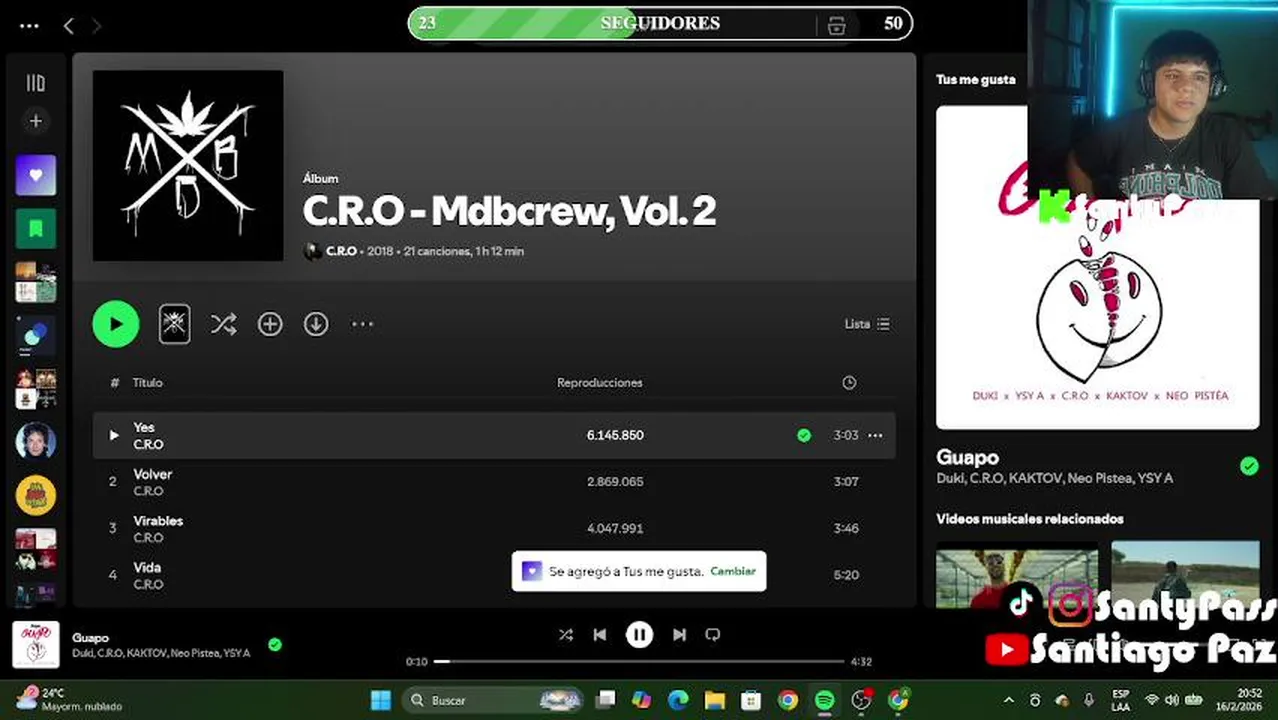Switch to Spotify in the taskbar

(x=824, y=700)
